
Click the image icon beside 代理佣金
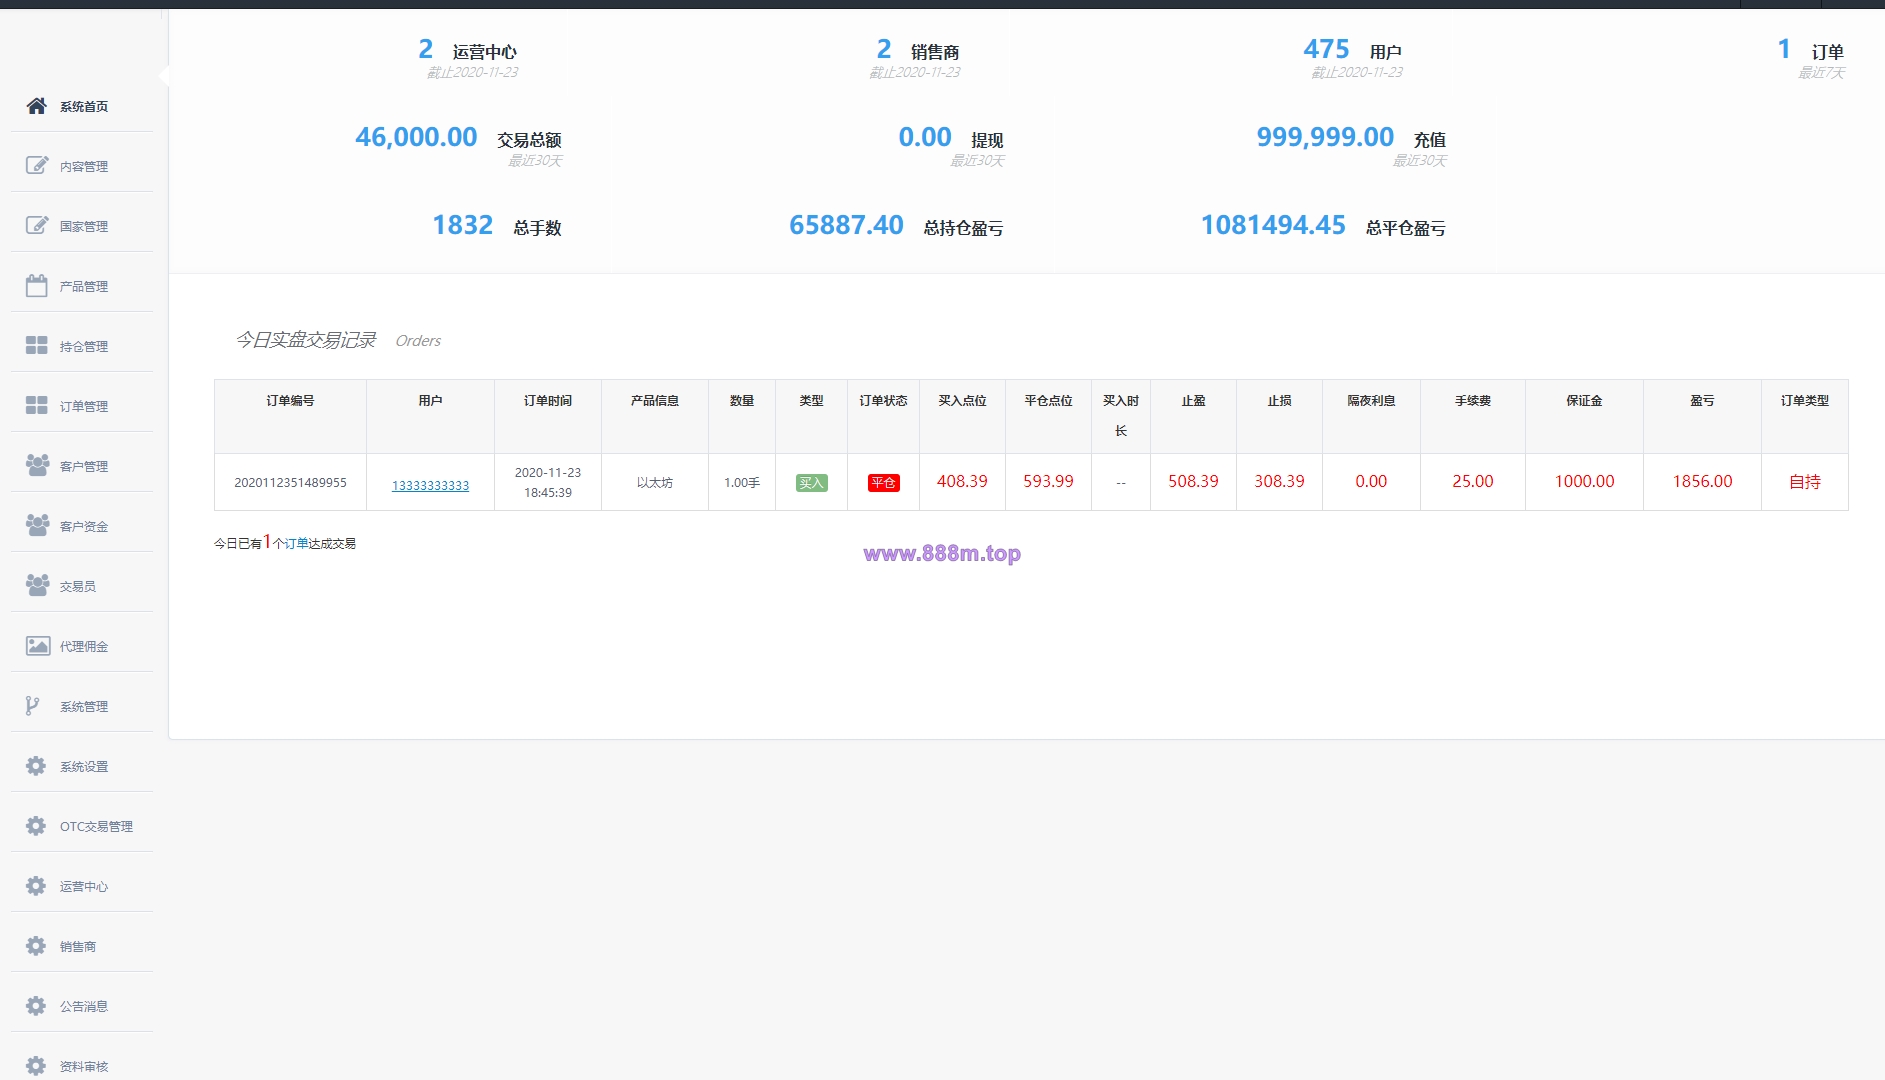click(x=37, y=646)
